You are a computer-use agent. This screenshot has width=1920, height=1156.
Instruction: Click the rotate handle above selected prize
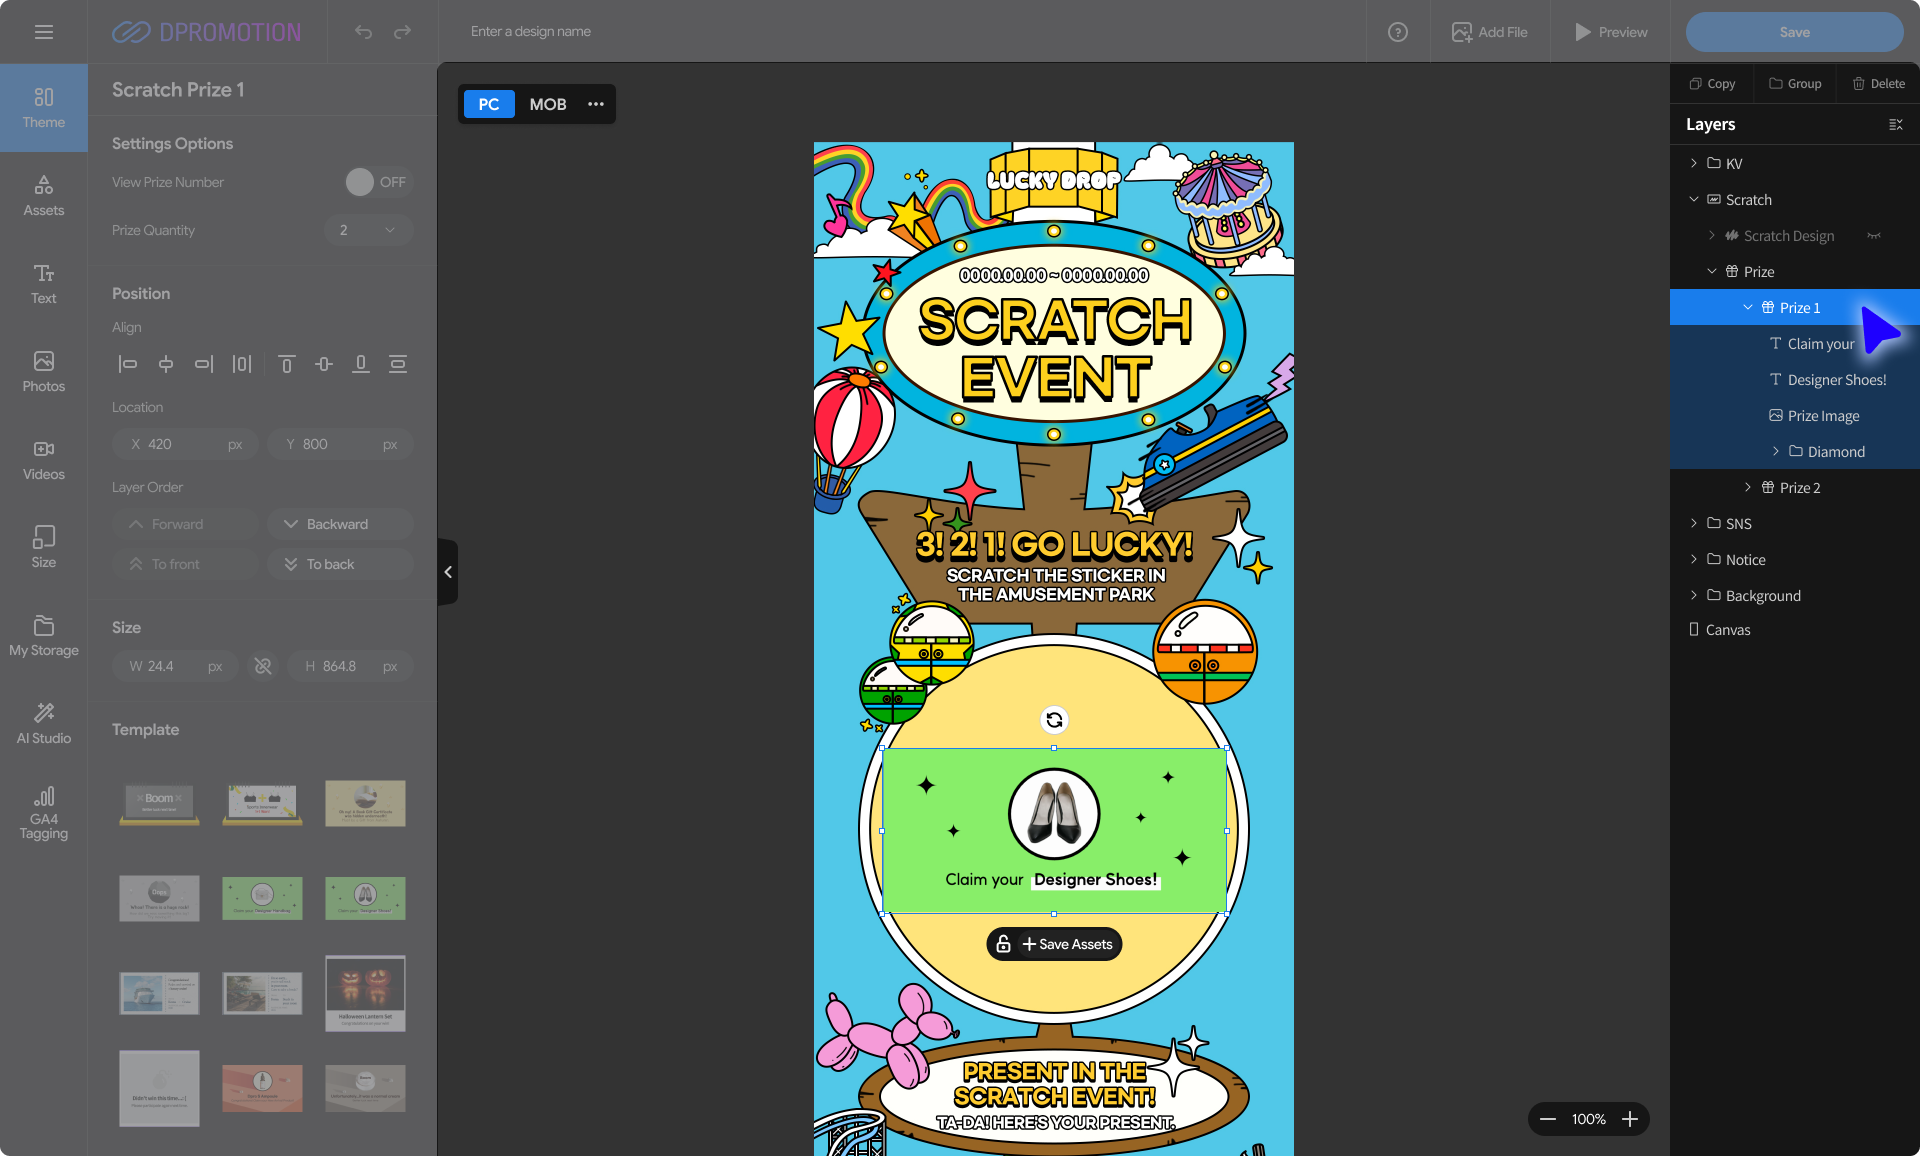tap(1054, 720)
